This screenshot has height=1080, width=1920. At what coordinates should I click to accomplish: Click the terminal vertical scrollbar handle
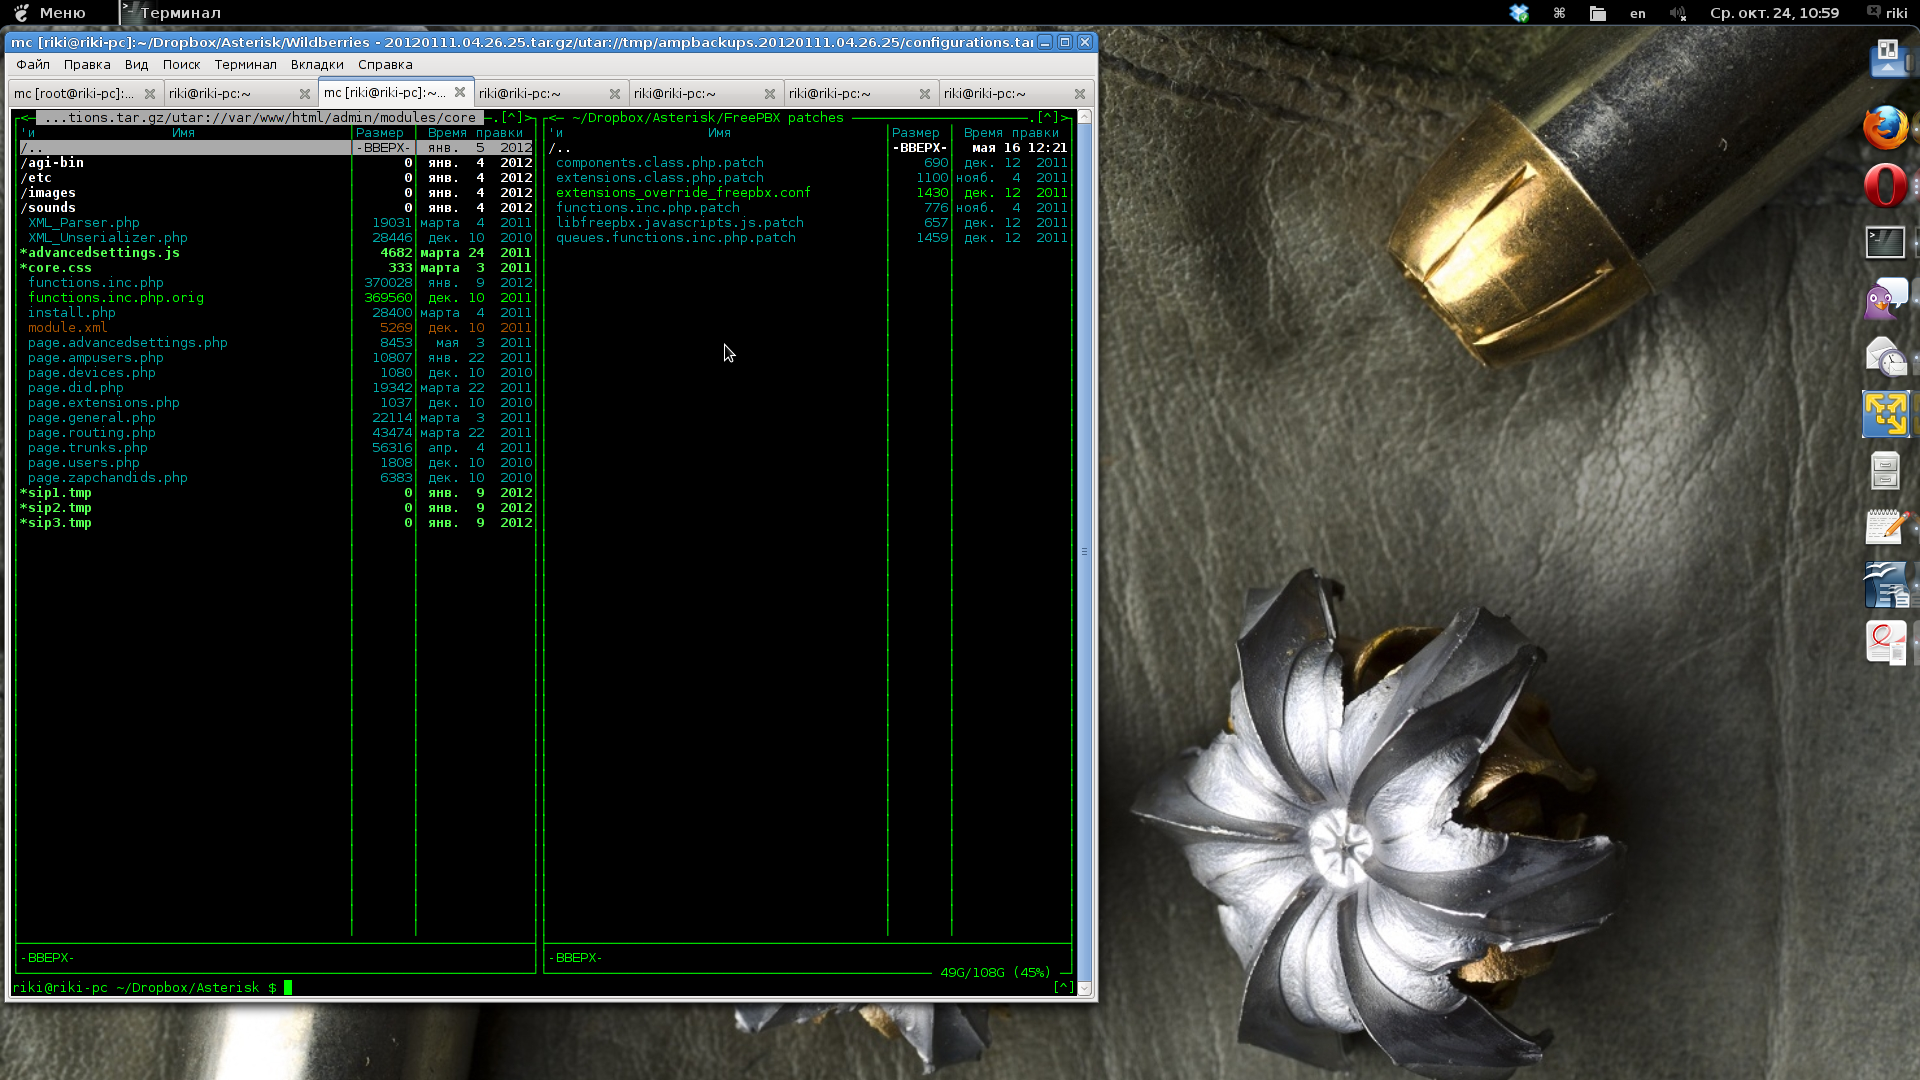click(1084, 551)
